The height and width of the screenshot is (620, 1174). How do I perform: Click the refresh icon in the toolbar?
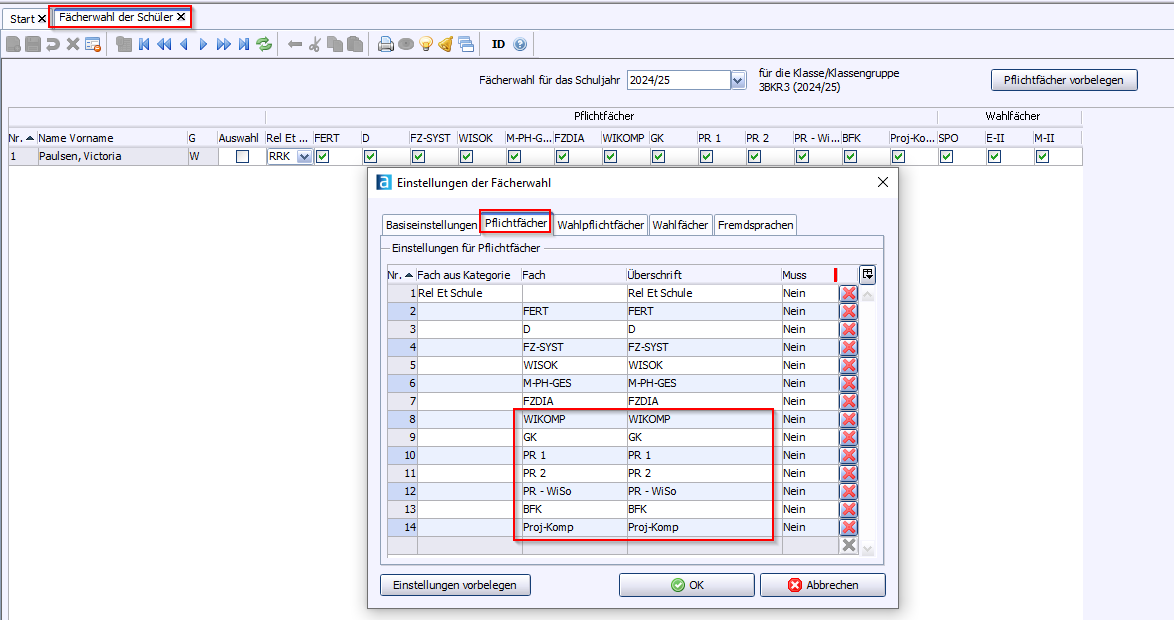264,44
